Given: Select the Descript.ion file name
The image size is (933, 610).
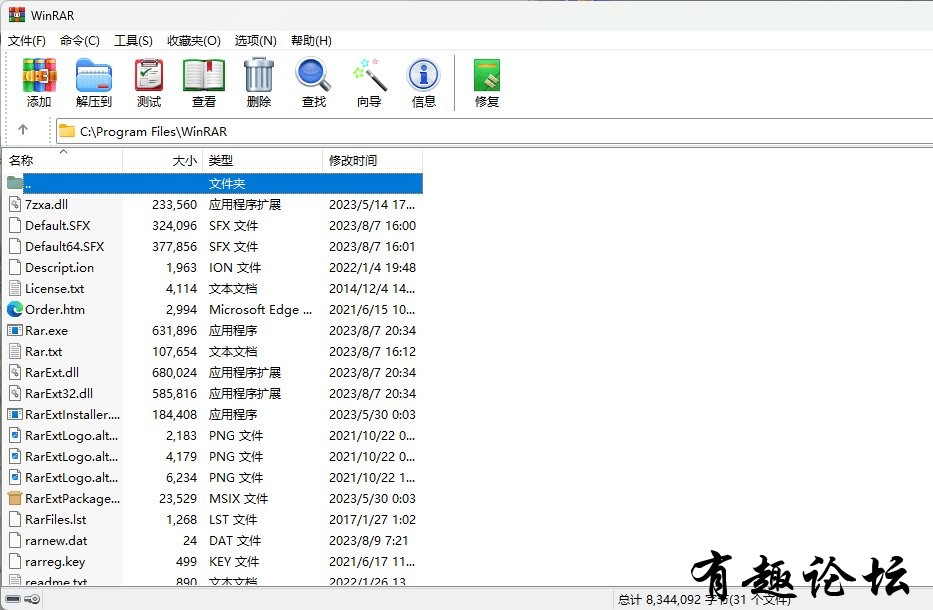Looking at the screenshot, I should tap(60, 268).
